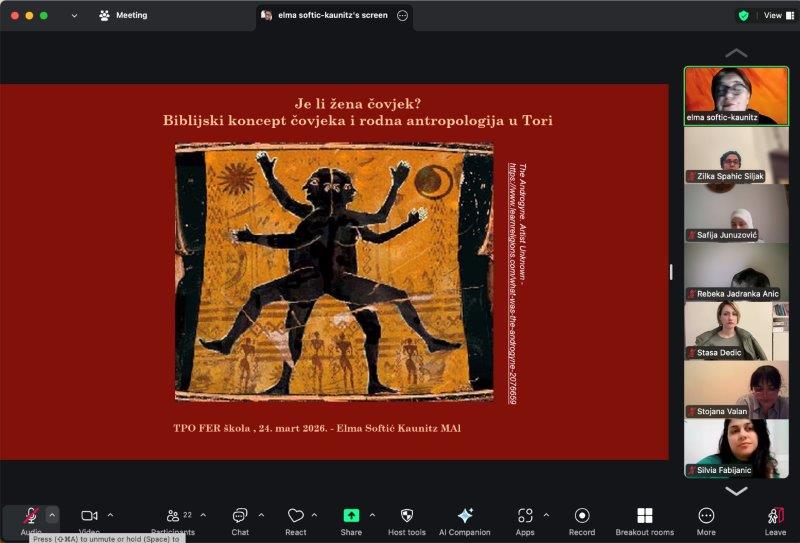This screenshot has height=543, width=800.
Task: Open Breakout rooms icon
Action: coord(645,516)
